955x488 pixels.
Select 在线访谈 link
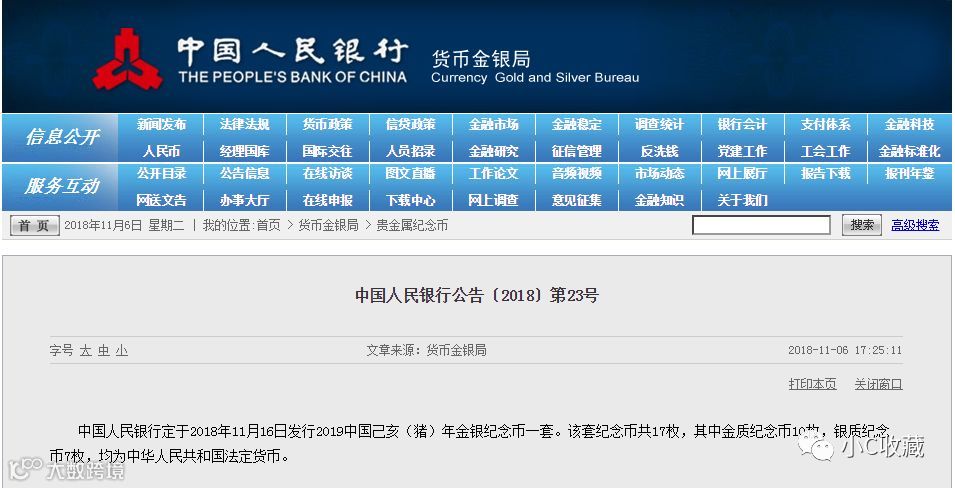pyautogui.click(x=327, y=174)
